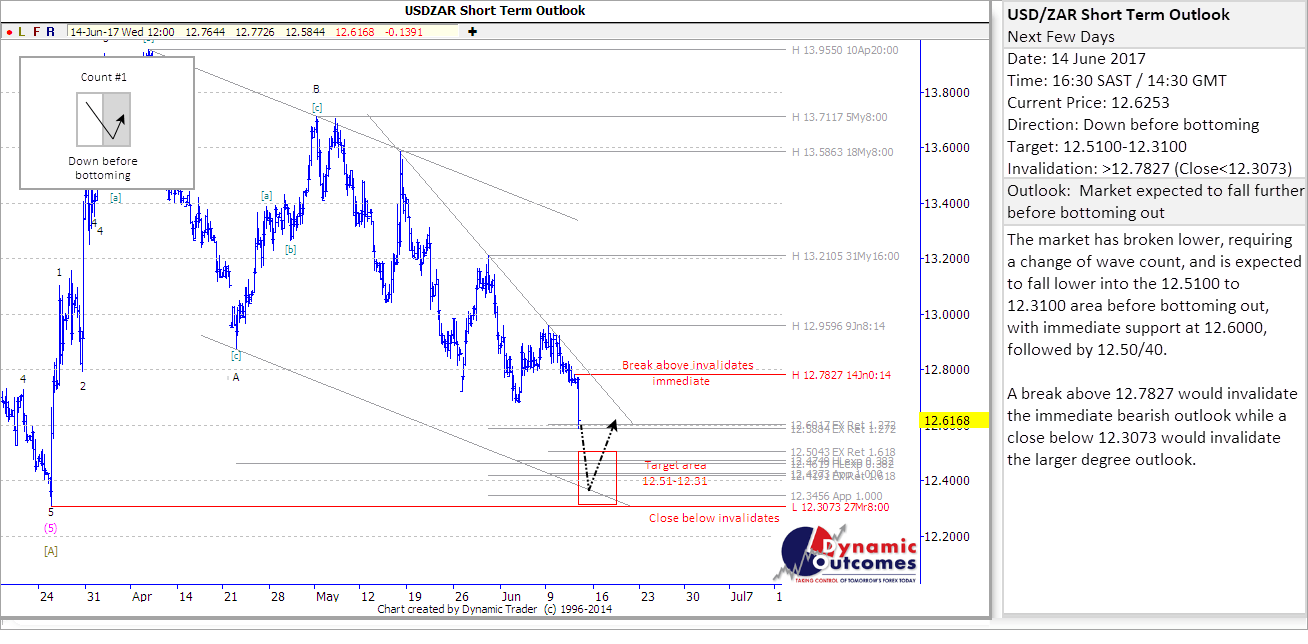This screenshot has width=1308, height=644.
Task: Click the 12.3456 App. 1.000 projection label
Action: pyautogui.click(x=837, y=496)
